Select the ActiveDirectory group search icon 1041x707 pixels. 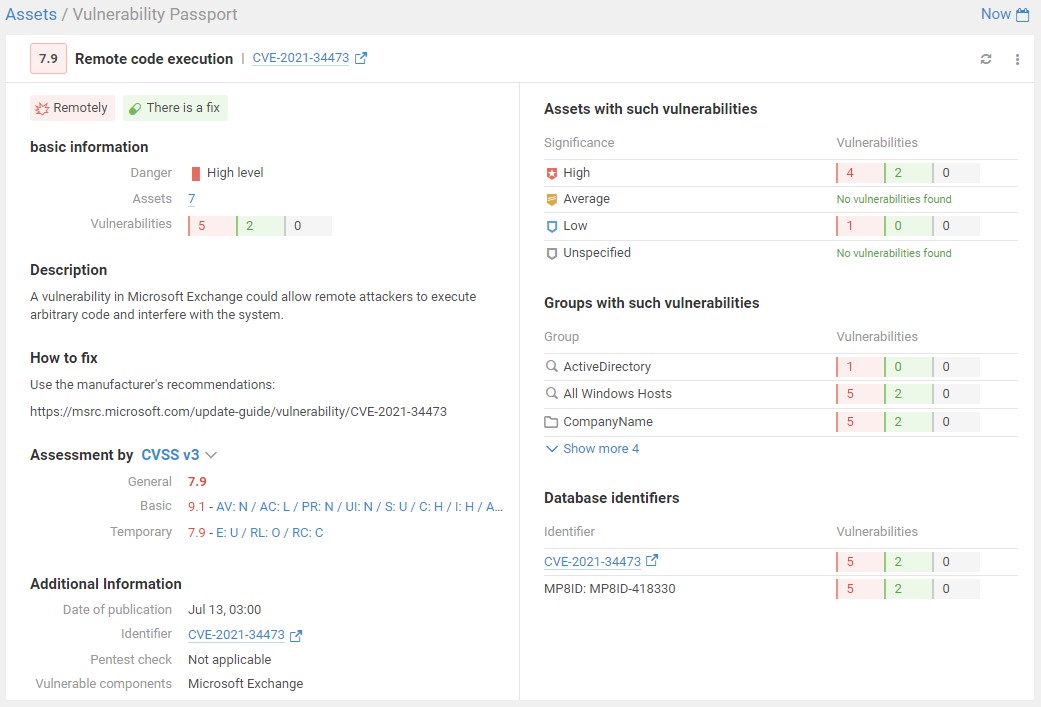[x=551, y=367]
